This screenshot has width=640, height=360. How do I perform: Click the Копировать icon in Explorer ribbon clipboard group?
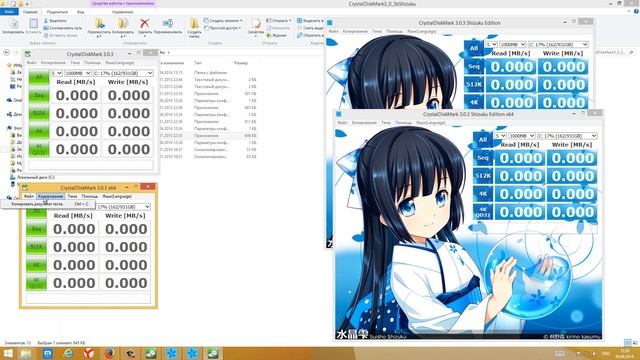point(13,24)
